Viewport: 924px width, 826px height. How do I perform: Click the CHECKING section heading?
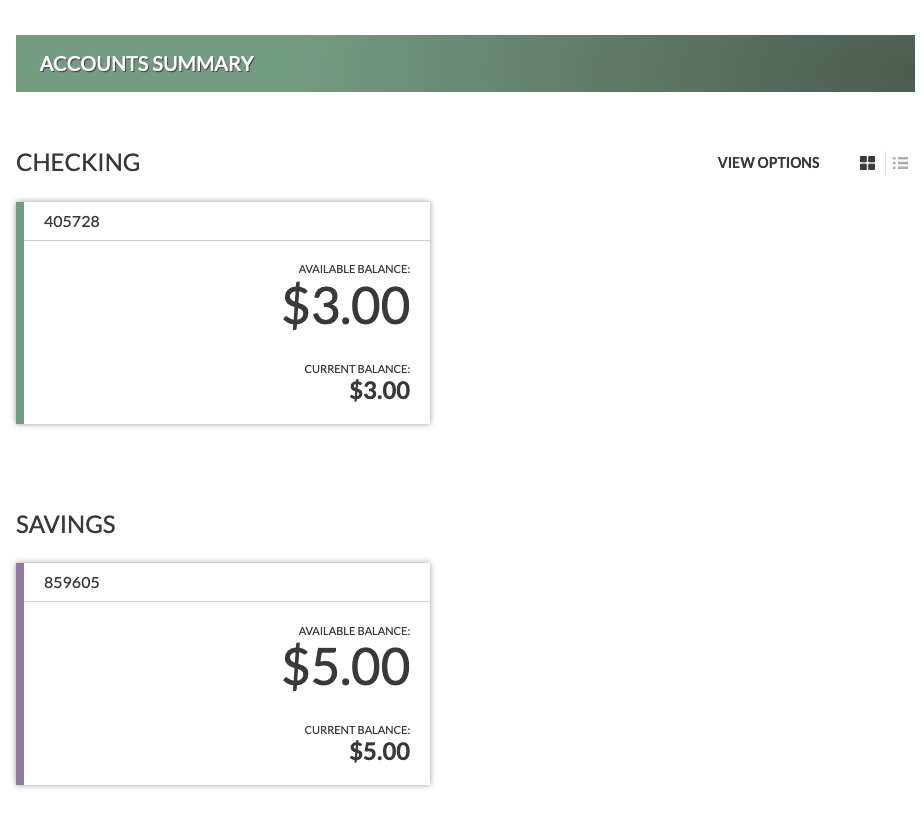78,163
